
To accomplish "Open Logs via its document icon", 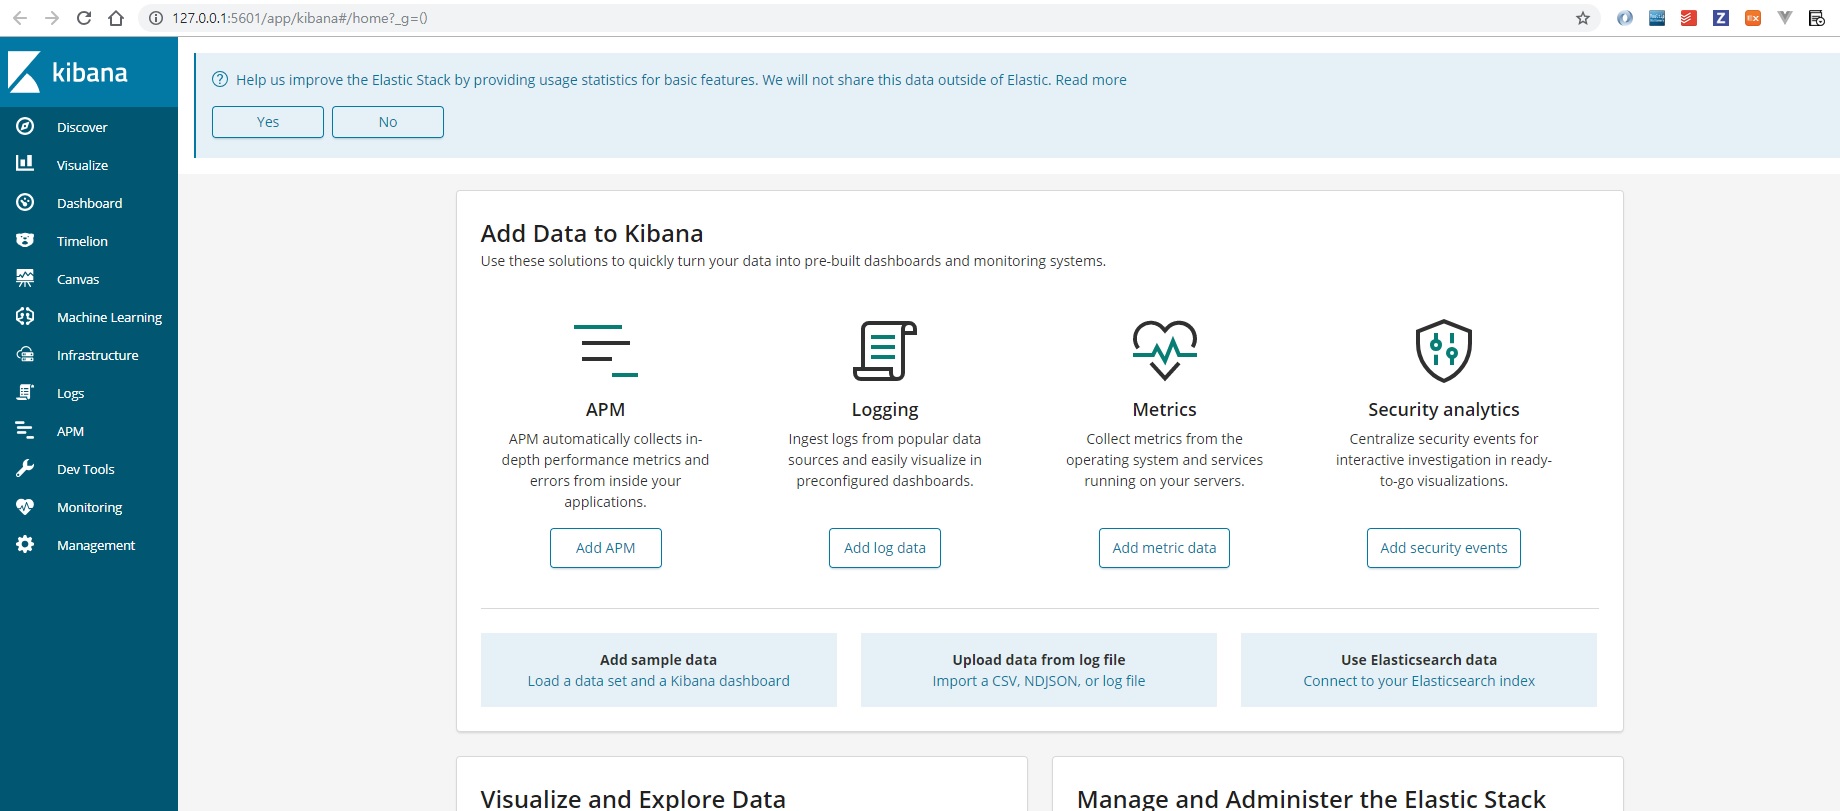I will (x=25, y=392).
